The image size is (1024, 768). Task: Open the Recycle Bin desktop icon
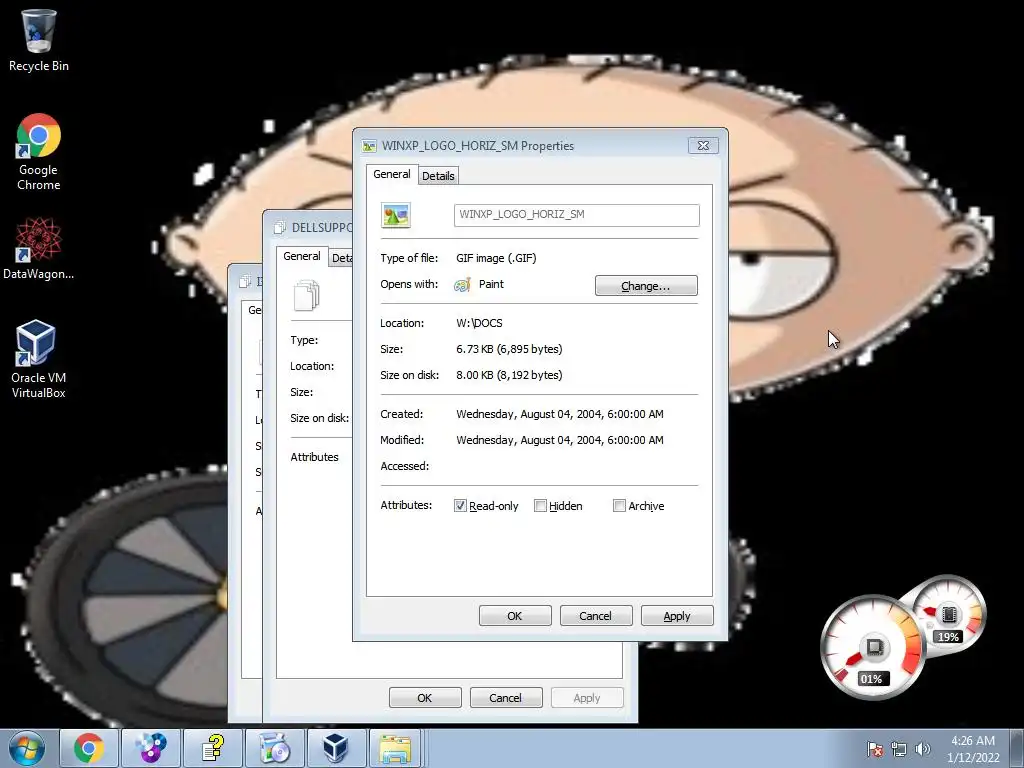pos(39,40)
